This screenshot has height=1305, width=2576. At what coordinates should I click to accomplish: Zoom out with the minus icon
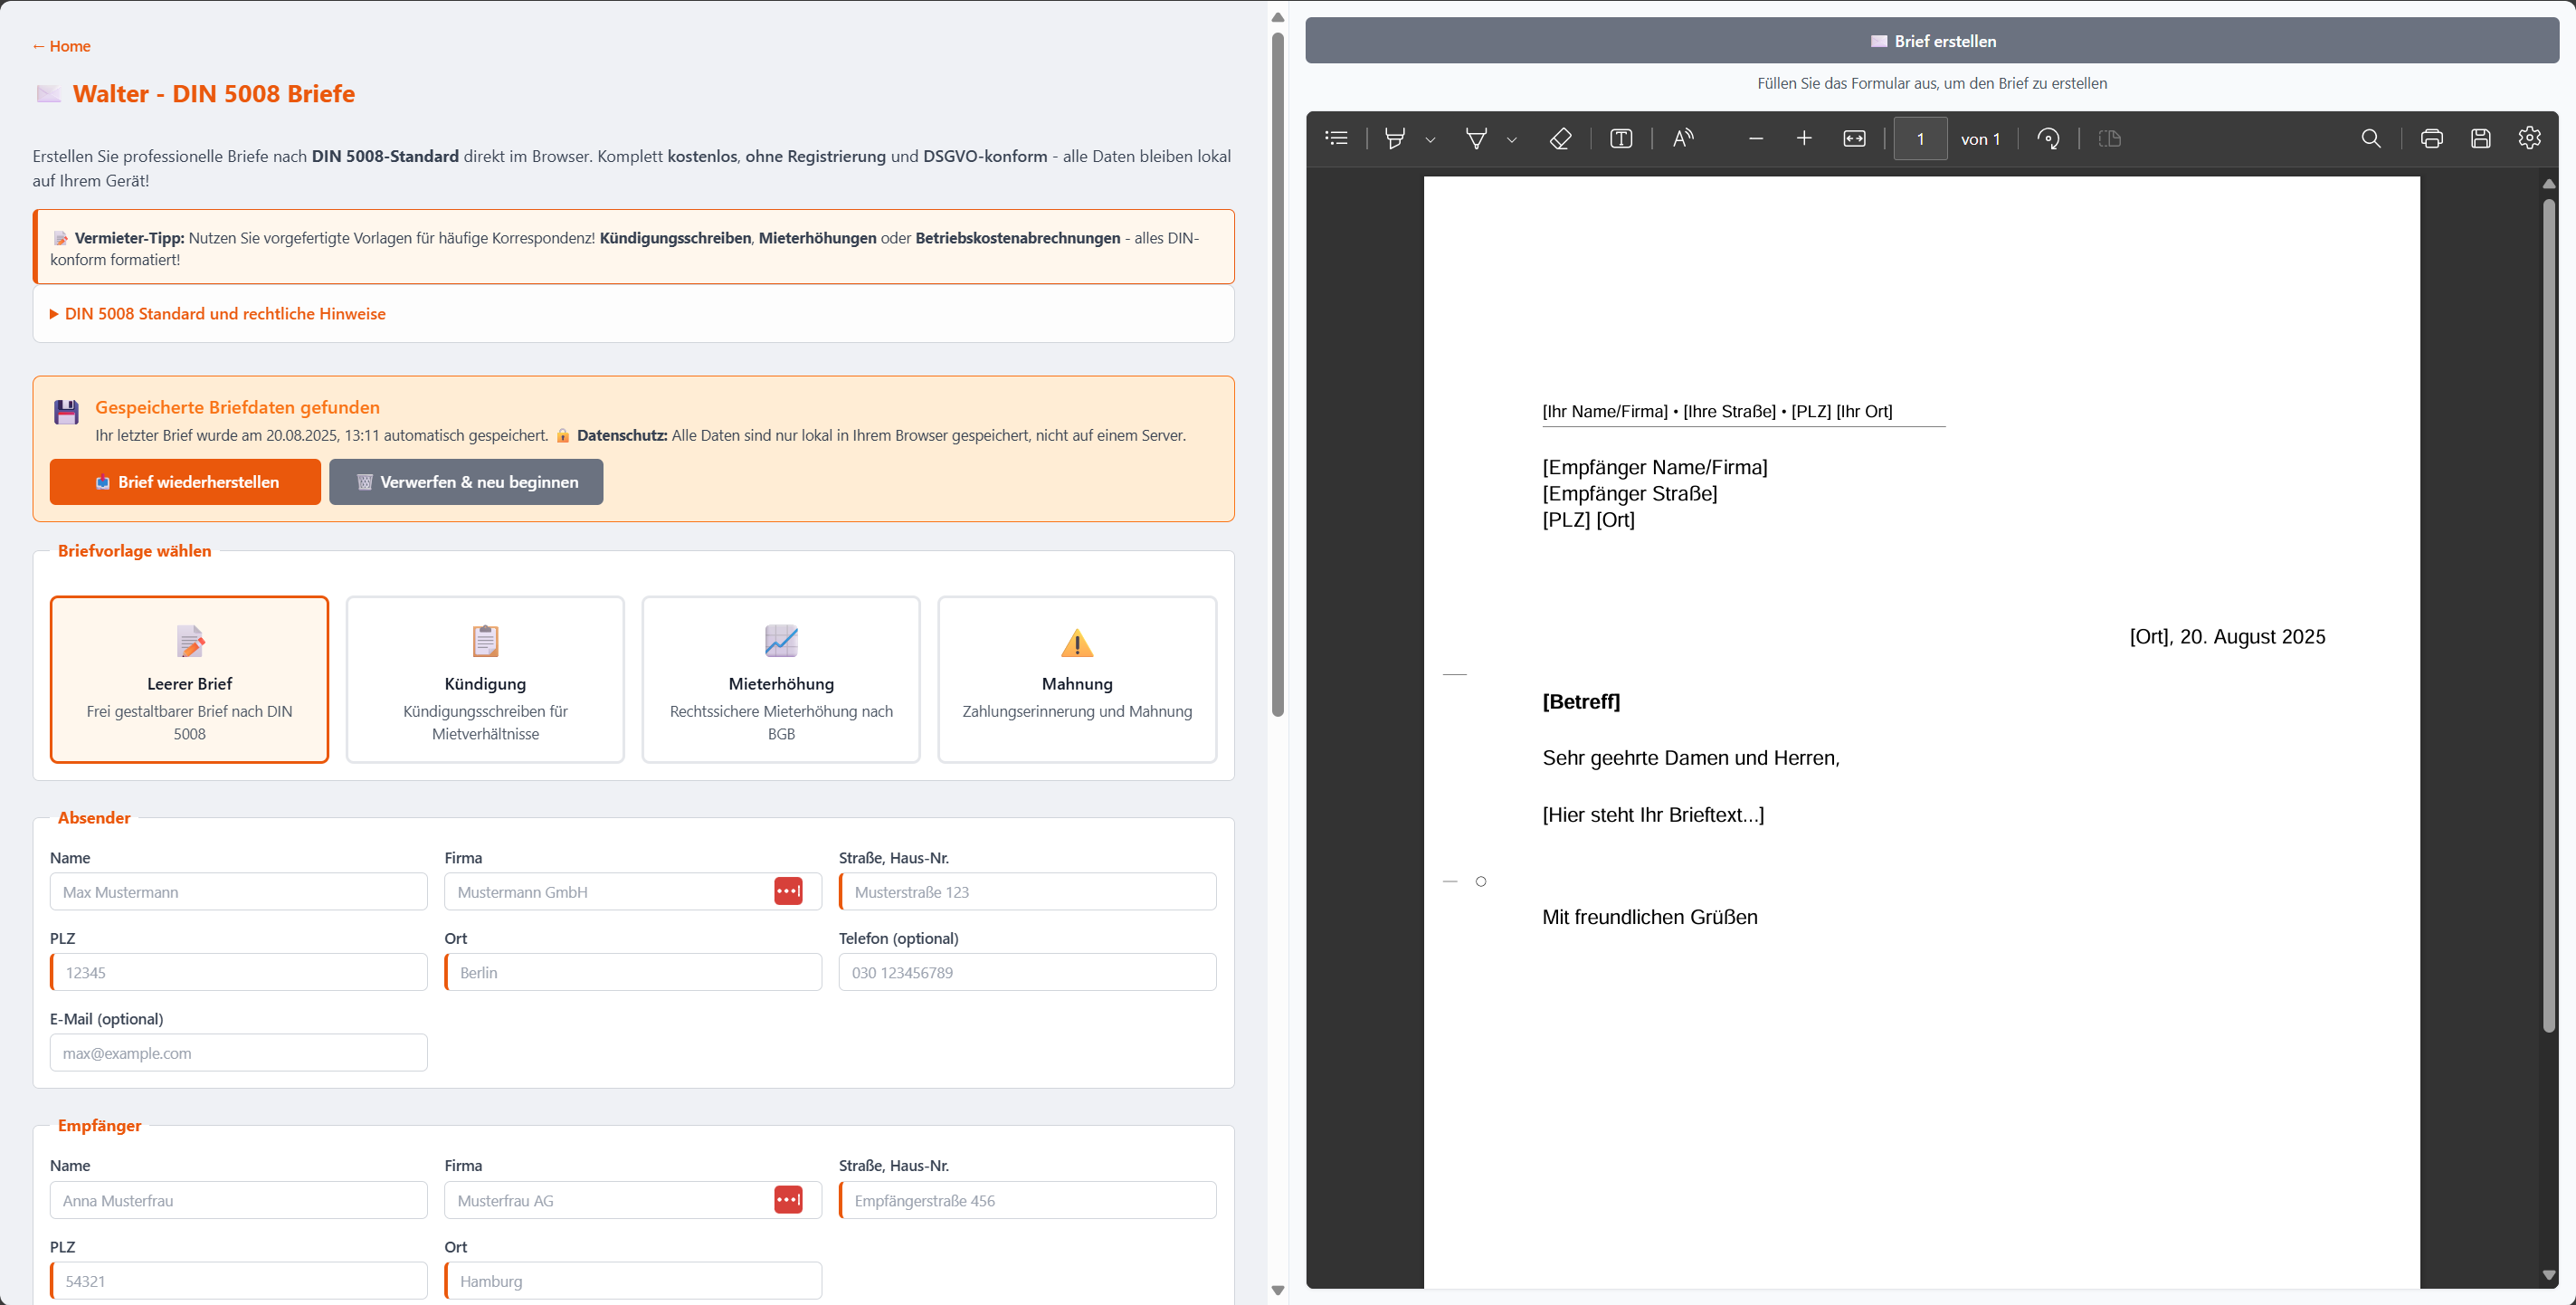1755,138
